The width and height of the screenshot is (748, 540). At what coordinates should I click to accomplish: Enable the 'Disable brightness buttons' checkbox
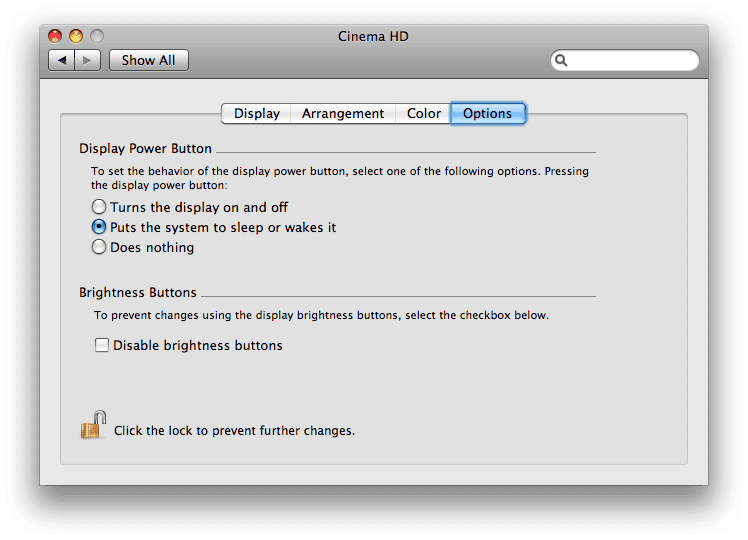pyautogui.click(x=101, y=345)
